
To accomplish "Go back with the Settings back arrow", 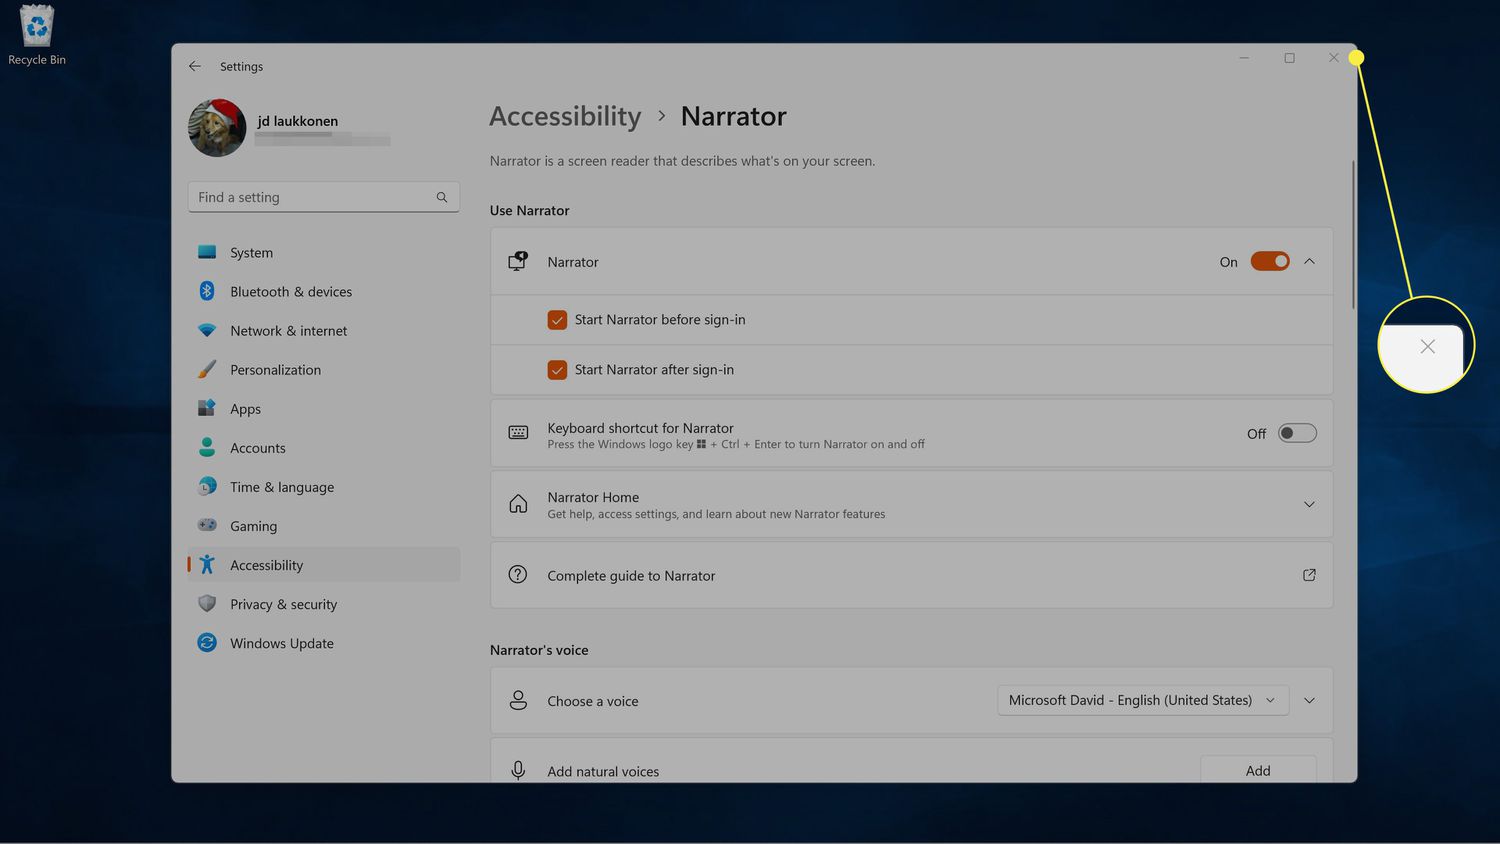I will click(195, 66).
